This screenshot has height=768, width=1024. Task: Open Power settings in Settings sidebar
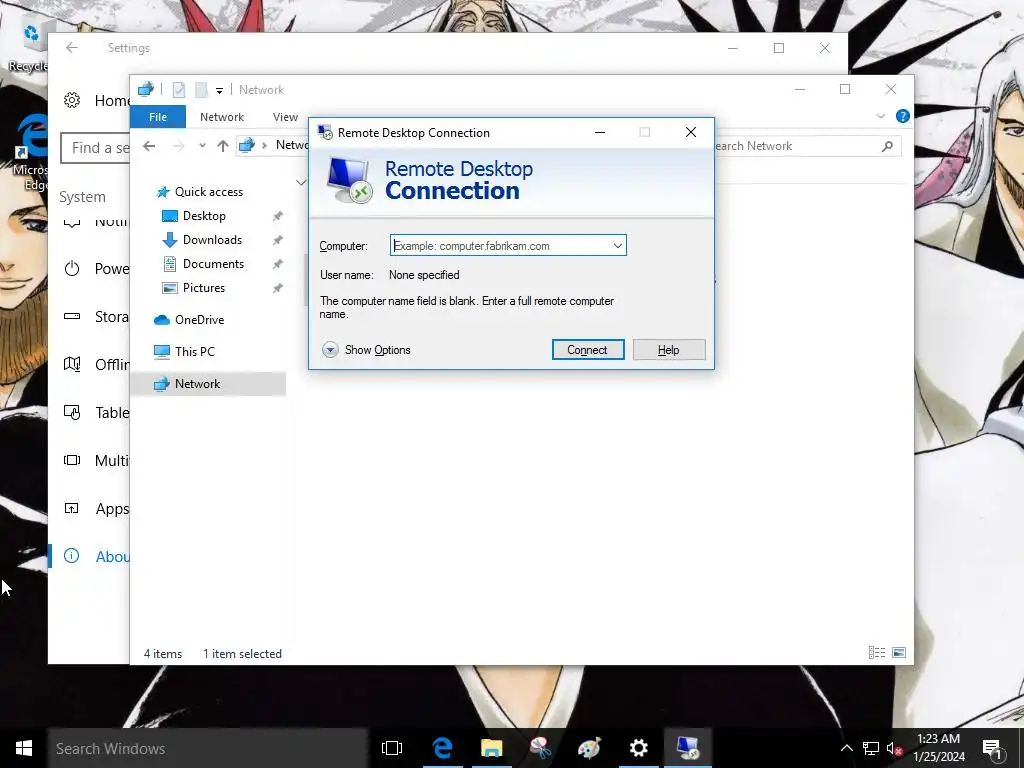click(97, 269)
